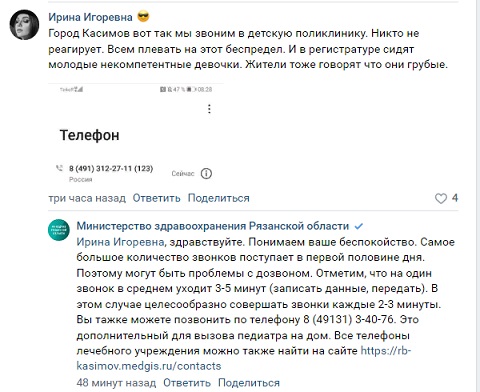This screenshot has width=480, height=392.
Task: Click the 48 минут назад timestamp
Action: (x=116, y=383)
